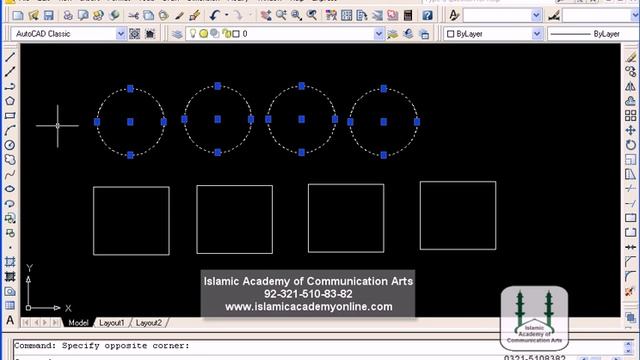Select the Multiline Text A tool
640x360 pixels.
tap(10, 320)
